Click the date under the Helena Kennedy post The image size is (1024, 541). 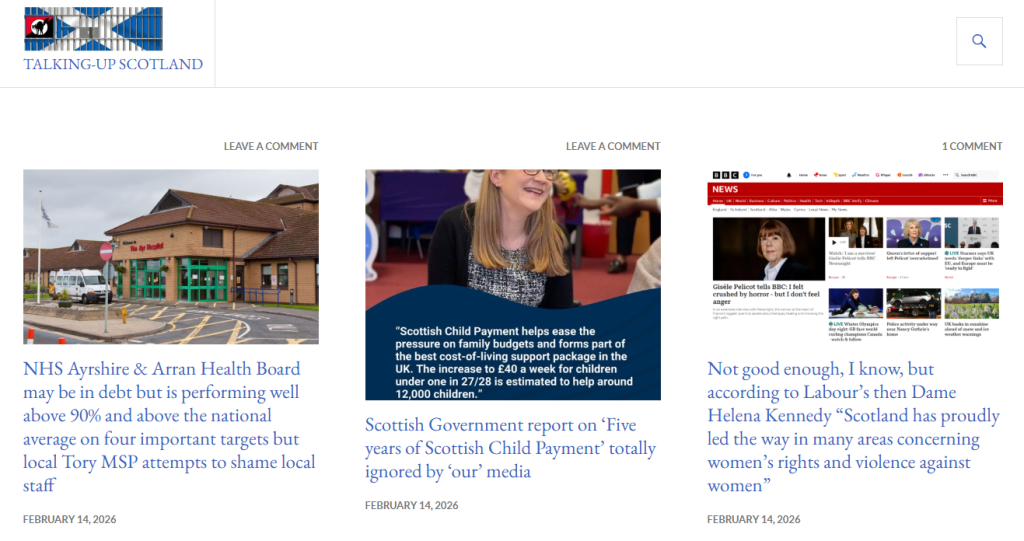click(x=754, y=519)
